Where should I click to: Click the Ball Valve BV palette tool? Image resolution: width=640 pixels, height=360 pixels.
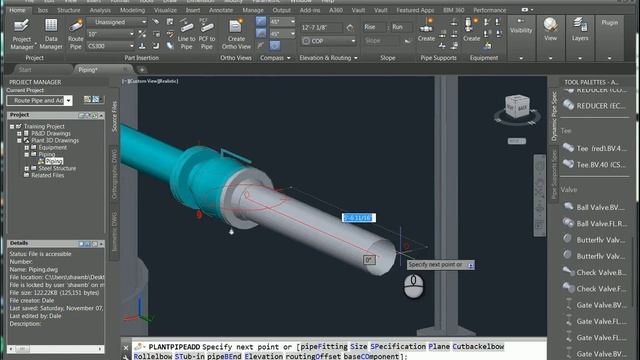click(595, 207)
